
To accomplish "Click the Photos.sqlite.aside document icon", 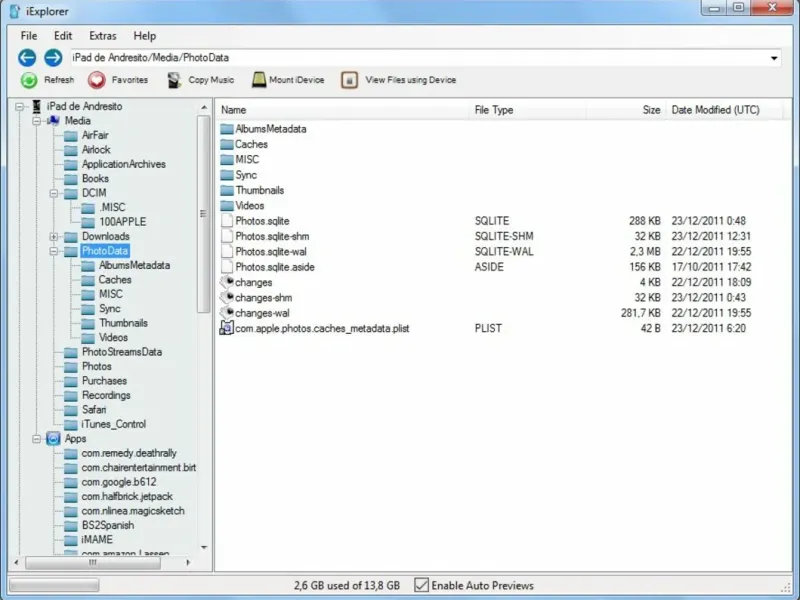I will click(x=227, y=267).
